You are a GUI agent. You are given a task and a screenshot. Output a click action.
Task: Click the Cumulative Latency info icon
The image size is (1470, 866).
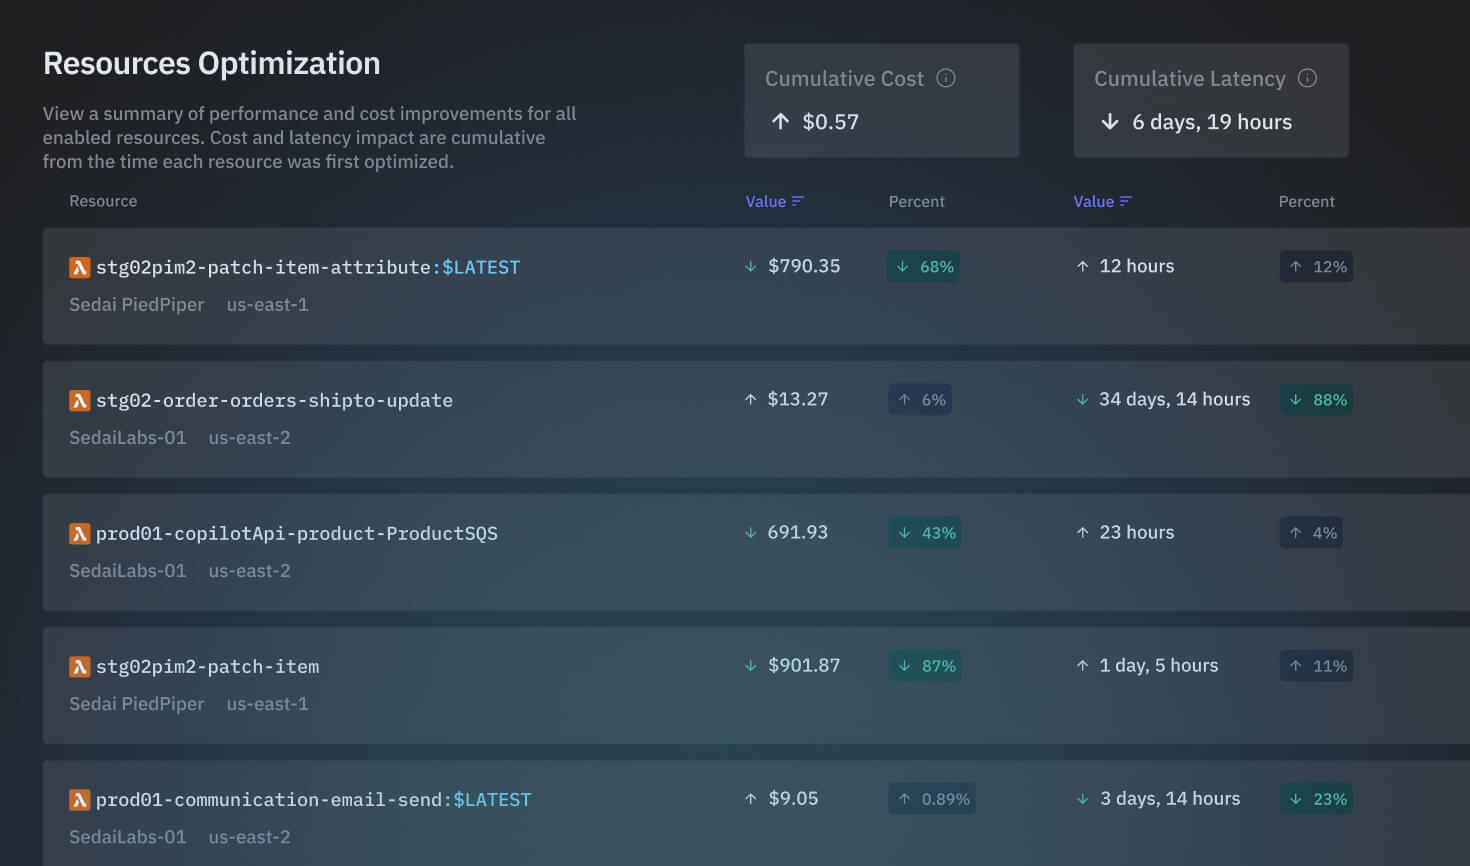click(1307, 78)
